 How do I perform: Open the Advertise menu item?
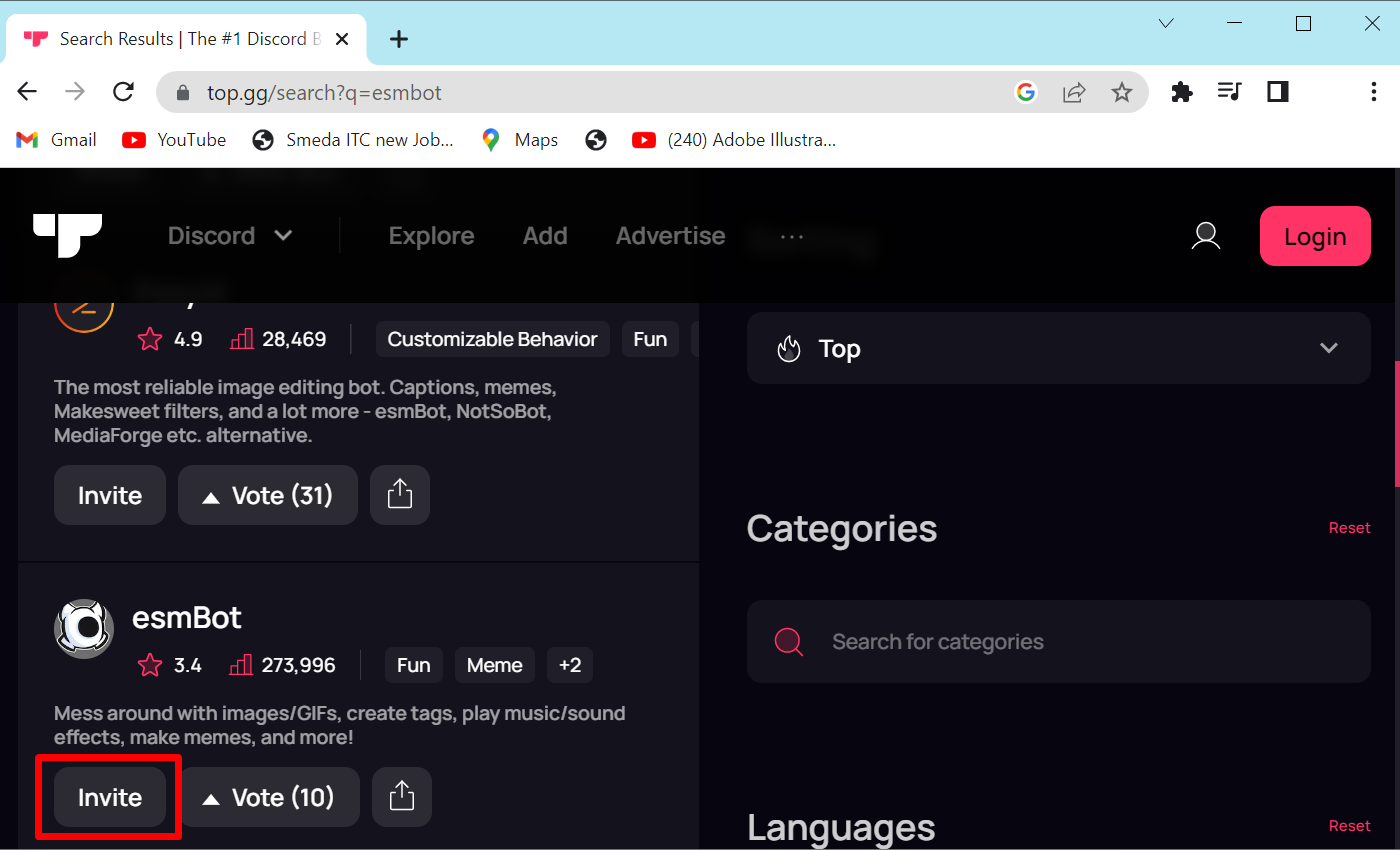pos(670,236)
